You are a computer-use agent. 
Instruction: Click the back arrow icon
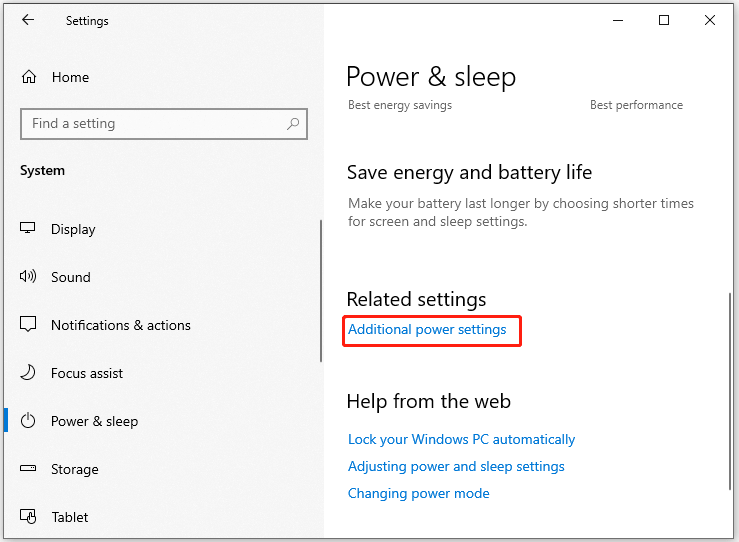(28, 20)
